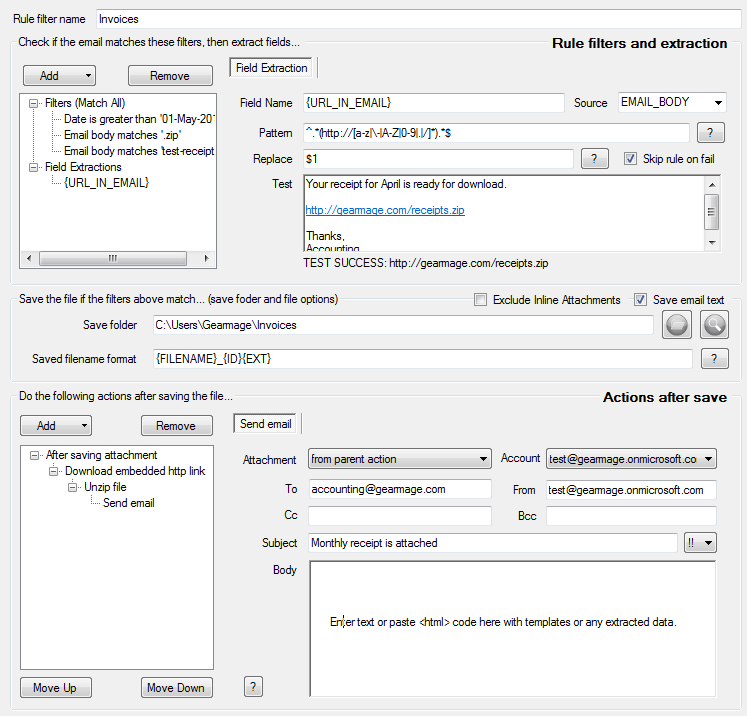Click the gearmage.com receipts.zip link

point(384,211)
